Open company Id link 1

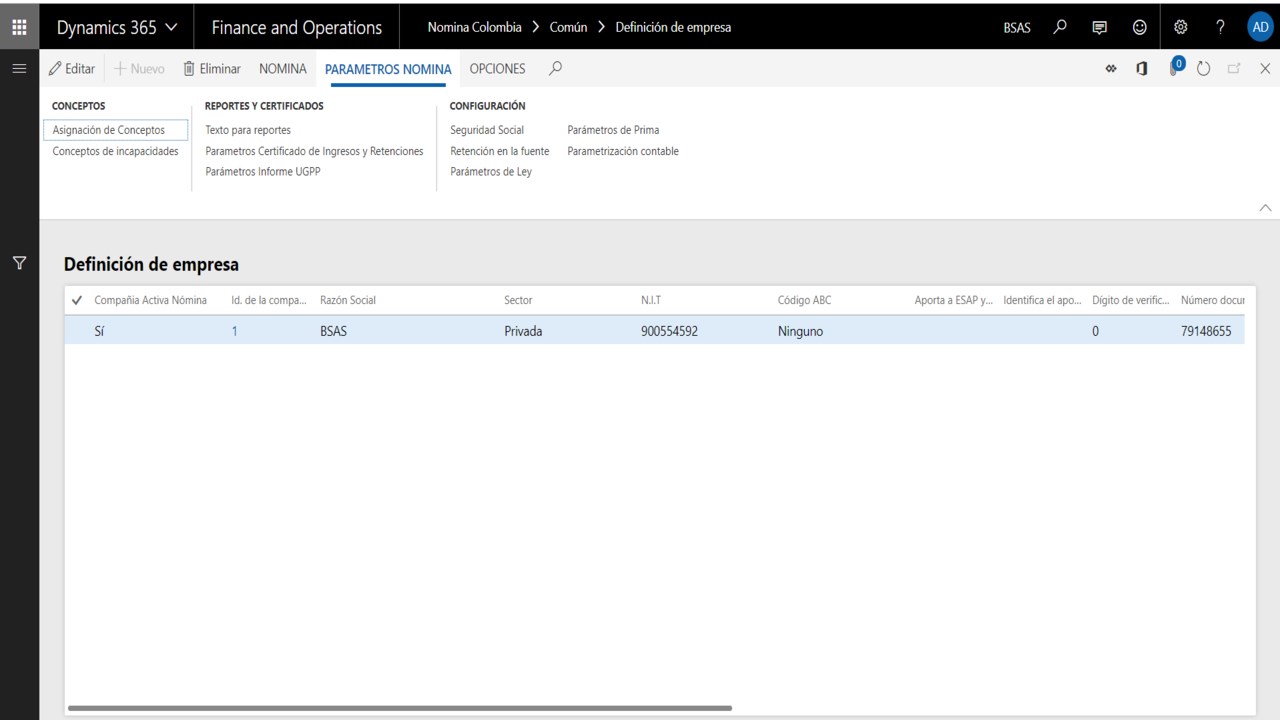[x=235, y=331]
